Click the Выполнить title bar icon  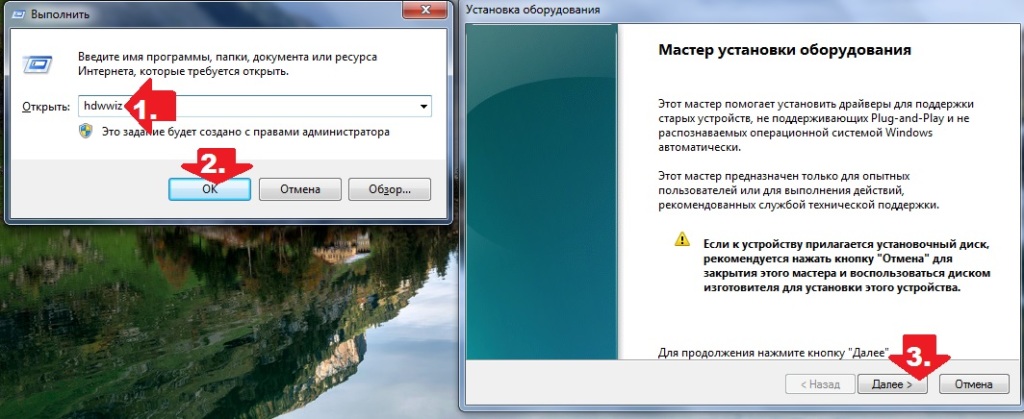click(19, 14)
